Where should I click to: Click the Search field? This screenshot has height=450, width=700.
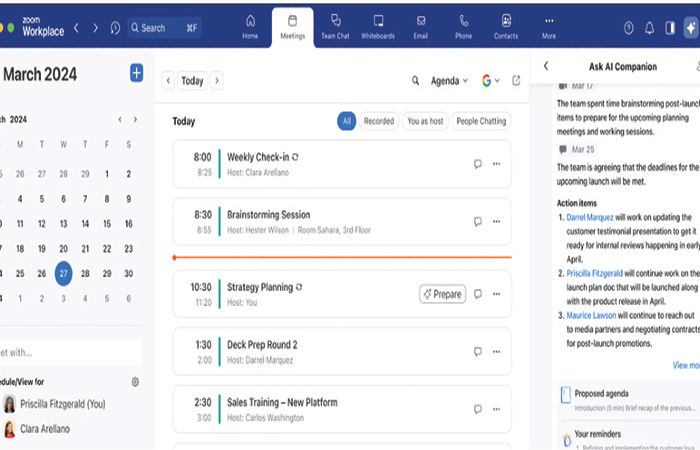pyautogui.click(x=165, y=28)
